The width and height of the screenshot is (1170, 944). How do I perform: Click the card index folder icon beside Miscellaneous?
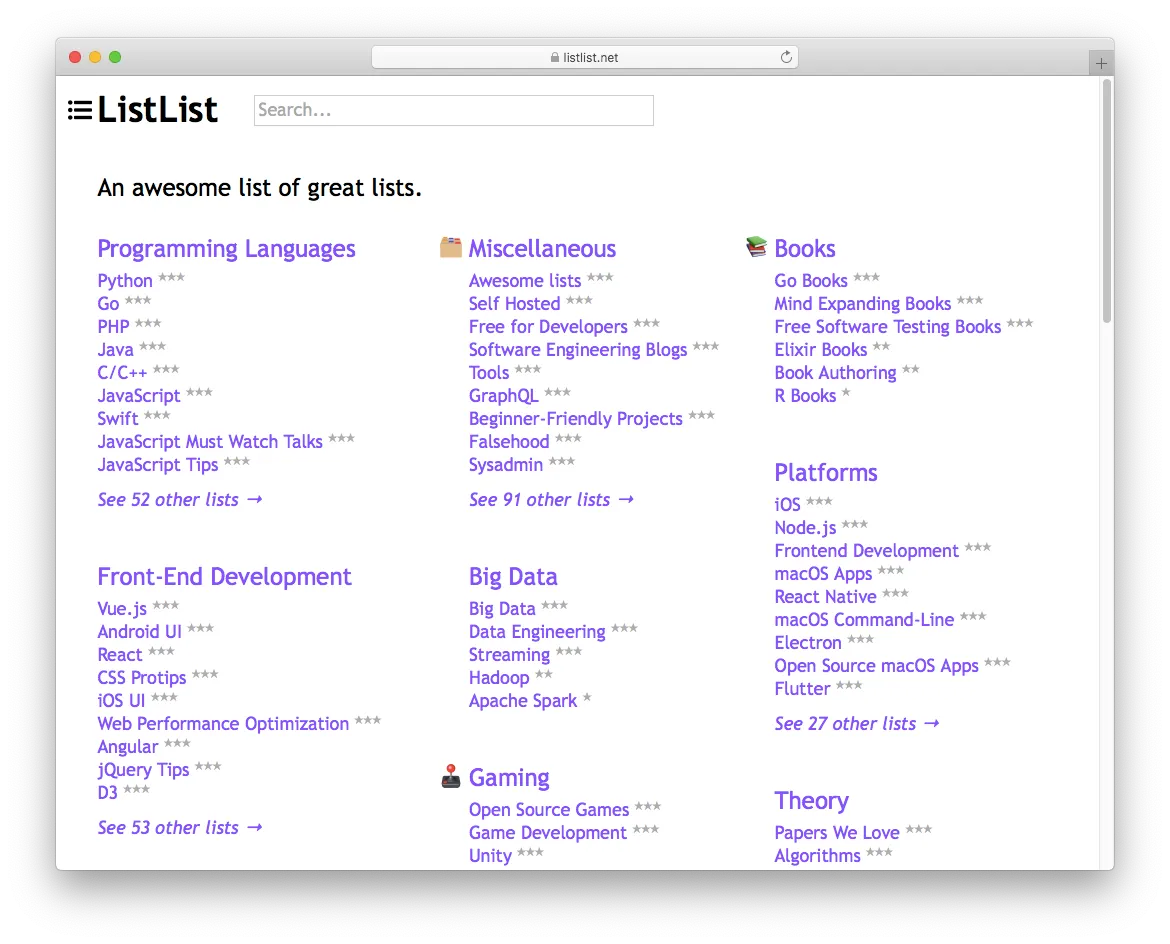coord(452,247)
